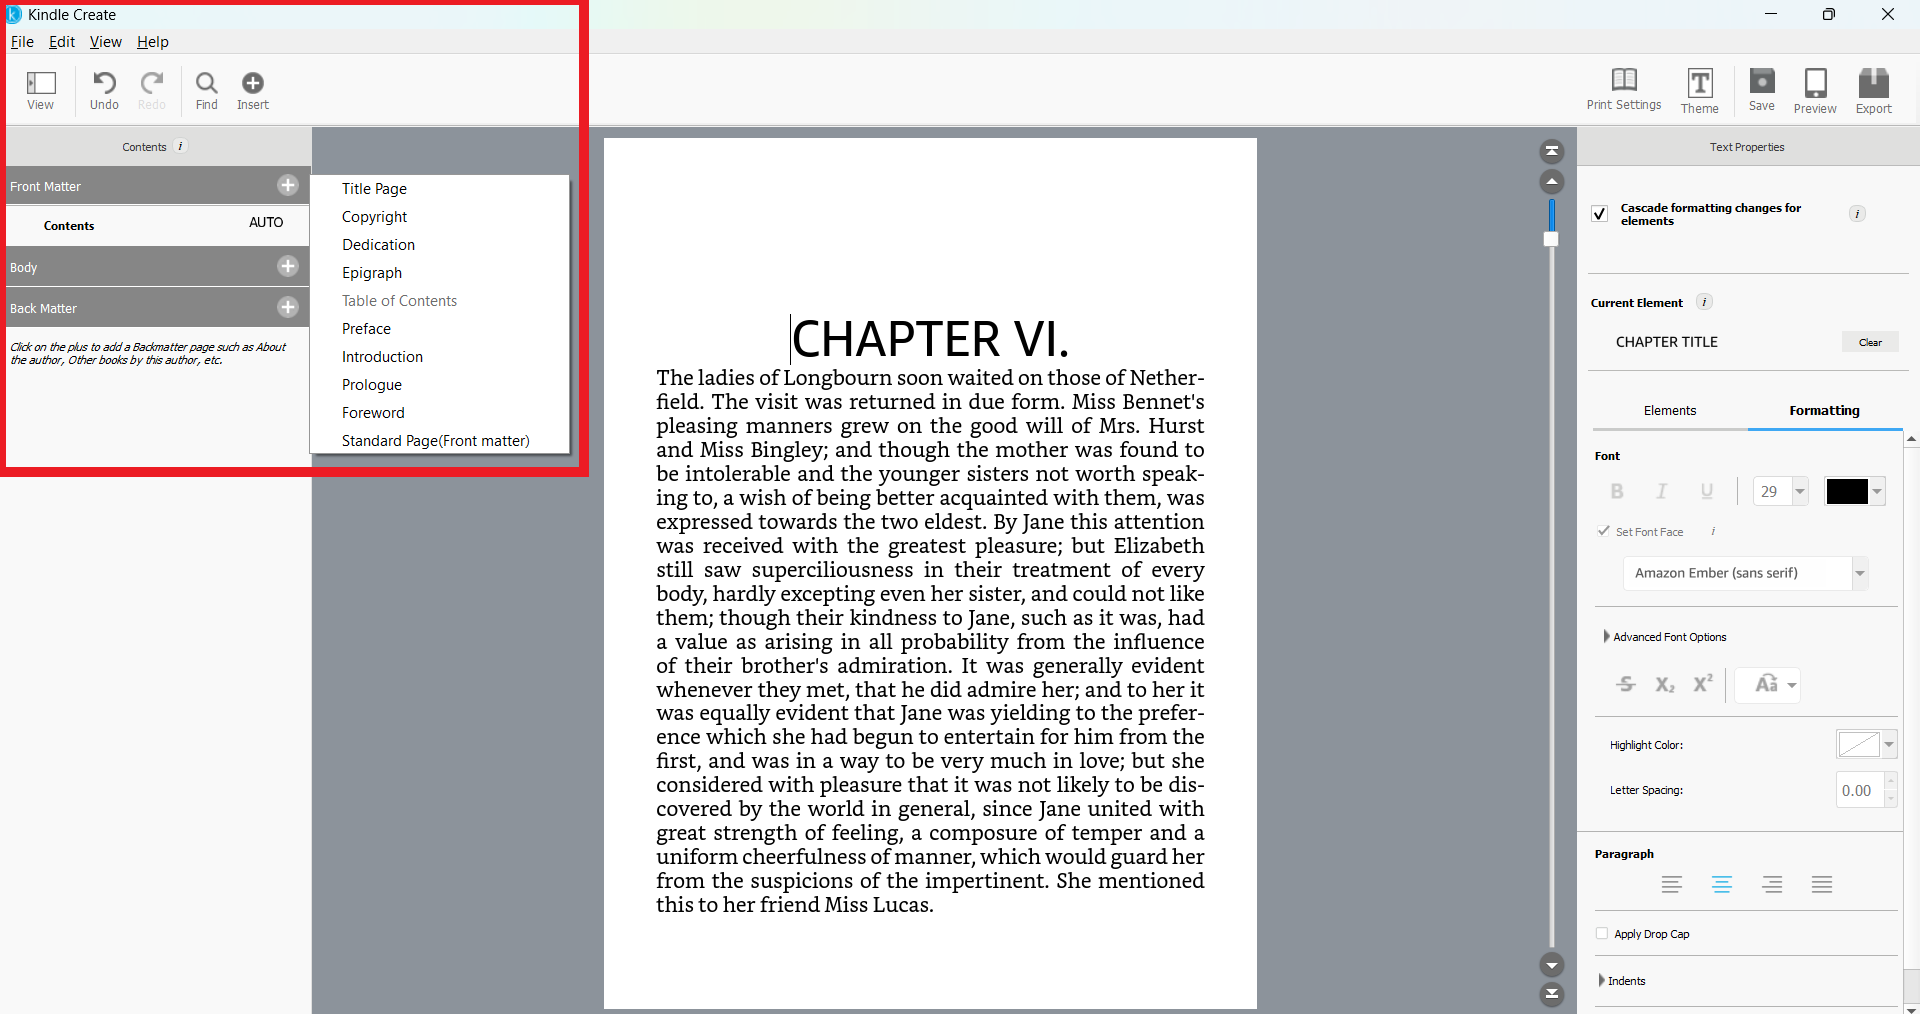
Task: Apply superscript formatting
Action: tap(1703, 684)
